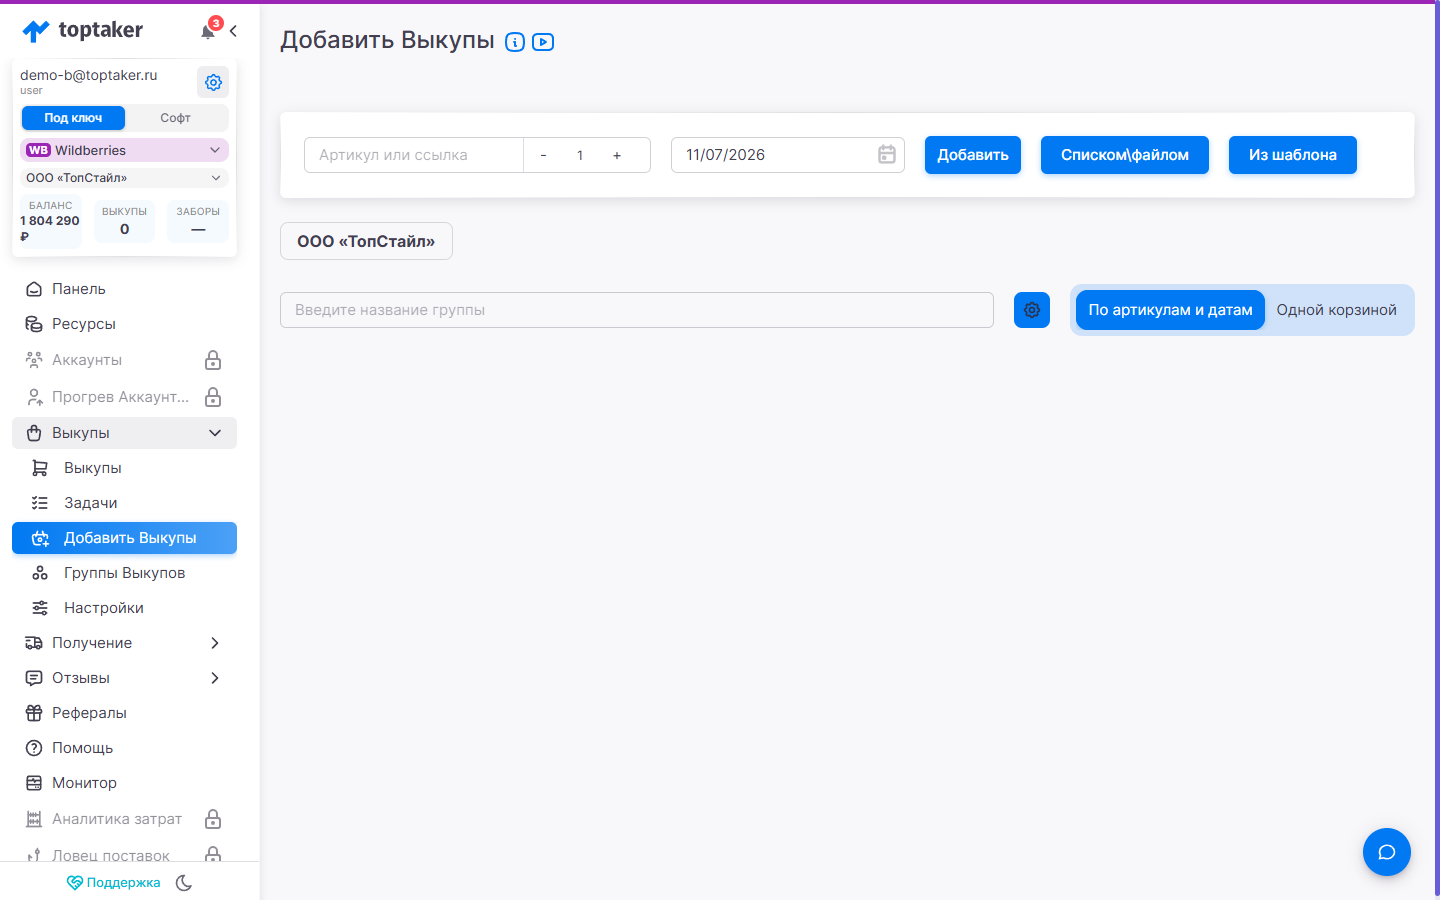Open the notifications bell
Viewport: 1440px width, 900px height.
point(208,31)
